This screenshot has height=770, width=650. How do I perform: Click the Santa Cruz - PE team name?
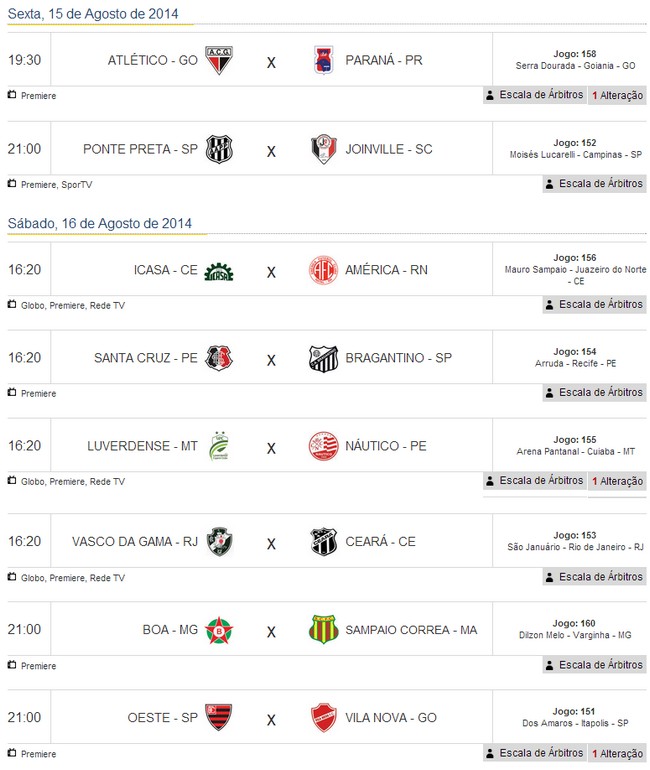(x=146, y=358)
